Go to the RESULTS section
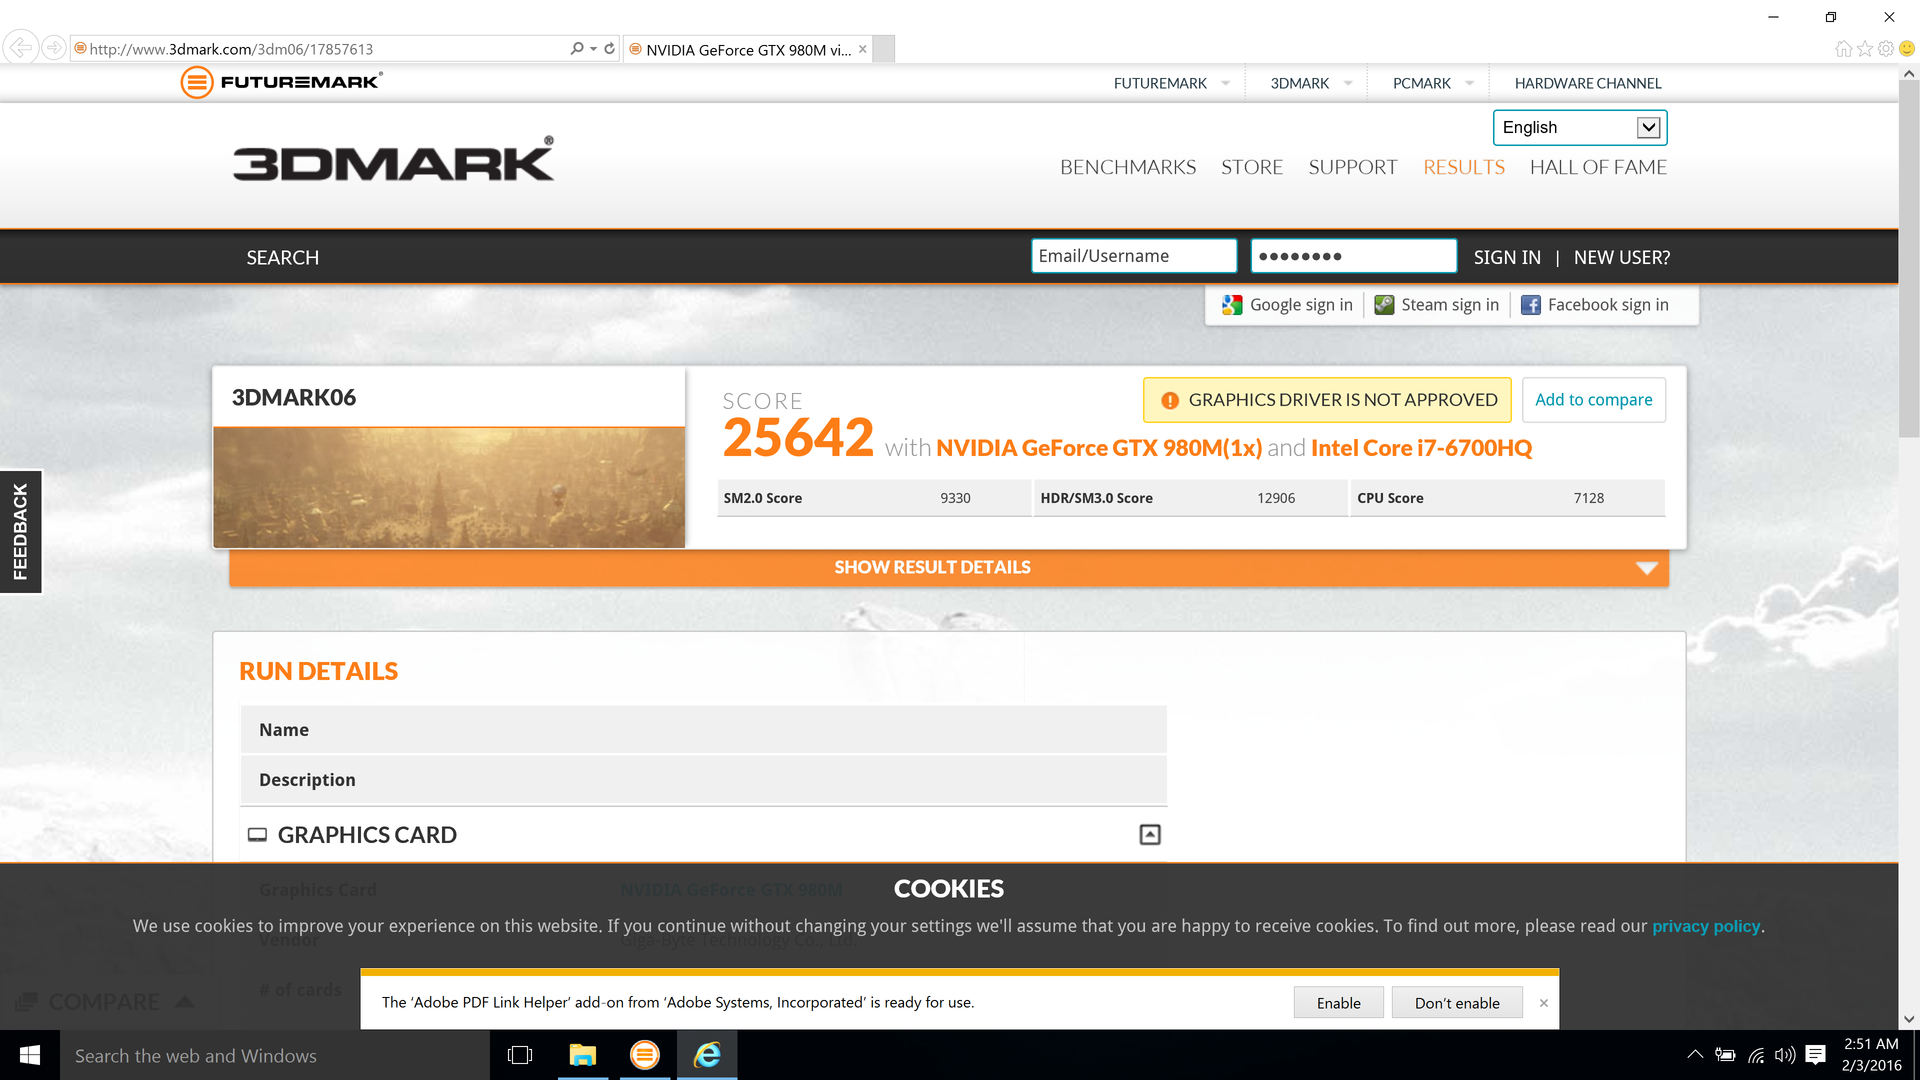 (x=1463, y=167)
